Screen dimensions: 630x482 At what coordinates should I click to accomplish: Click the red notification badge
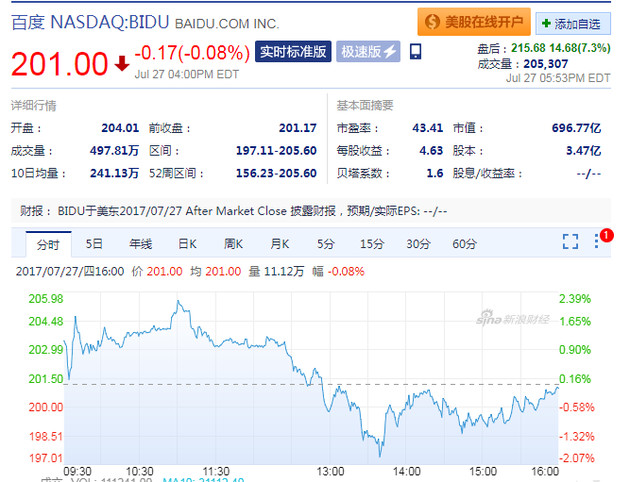pos(606,235)
